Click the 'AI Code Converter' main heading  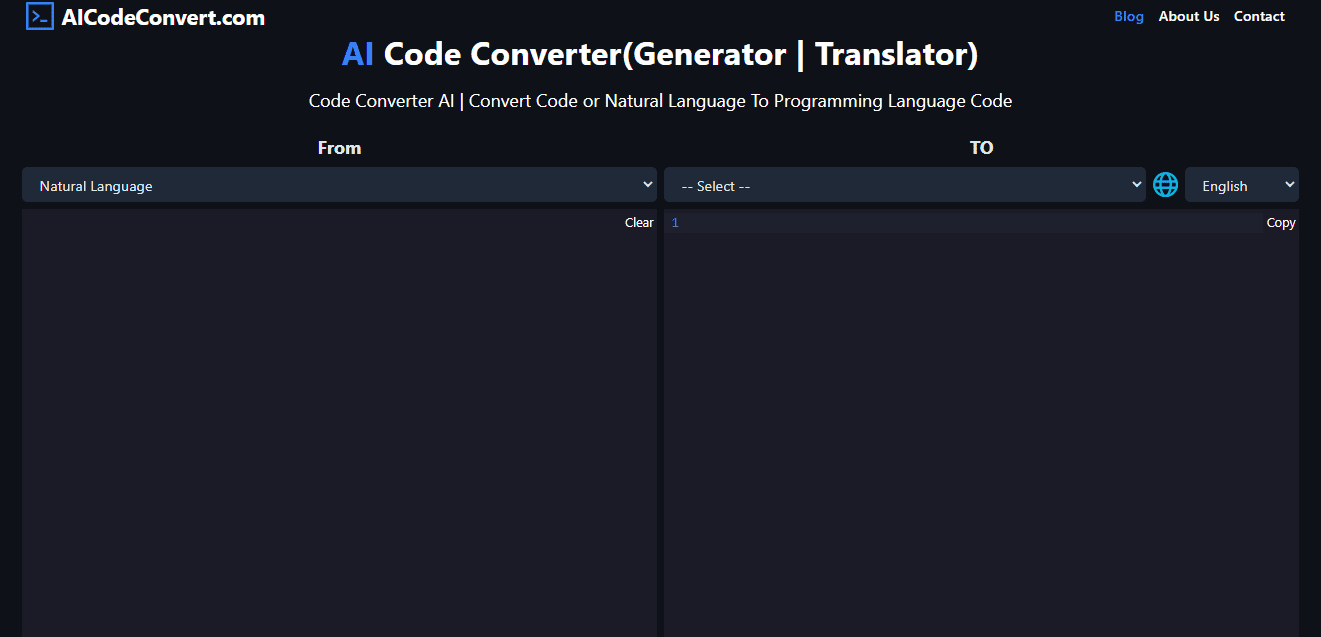660,54
